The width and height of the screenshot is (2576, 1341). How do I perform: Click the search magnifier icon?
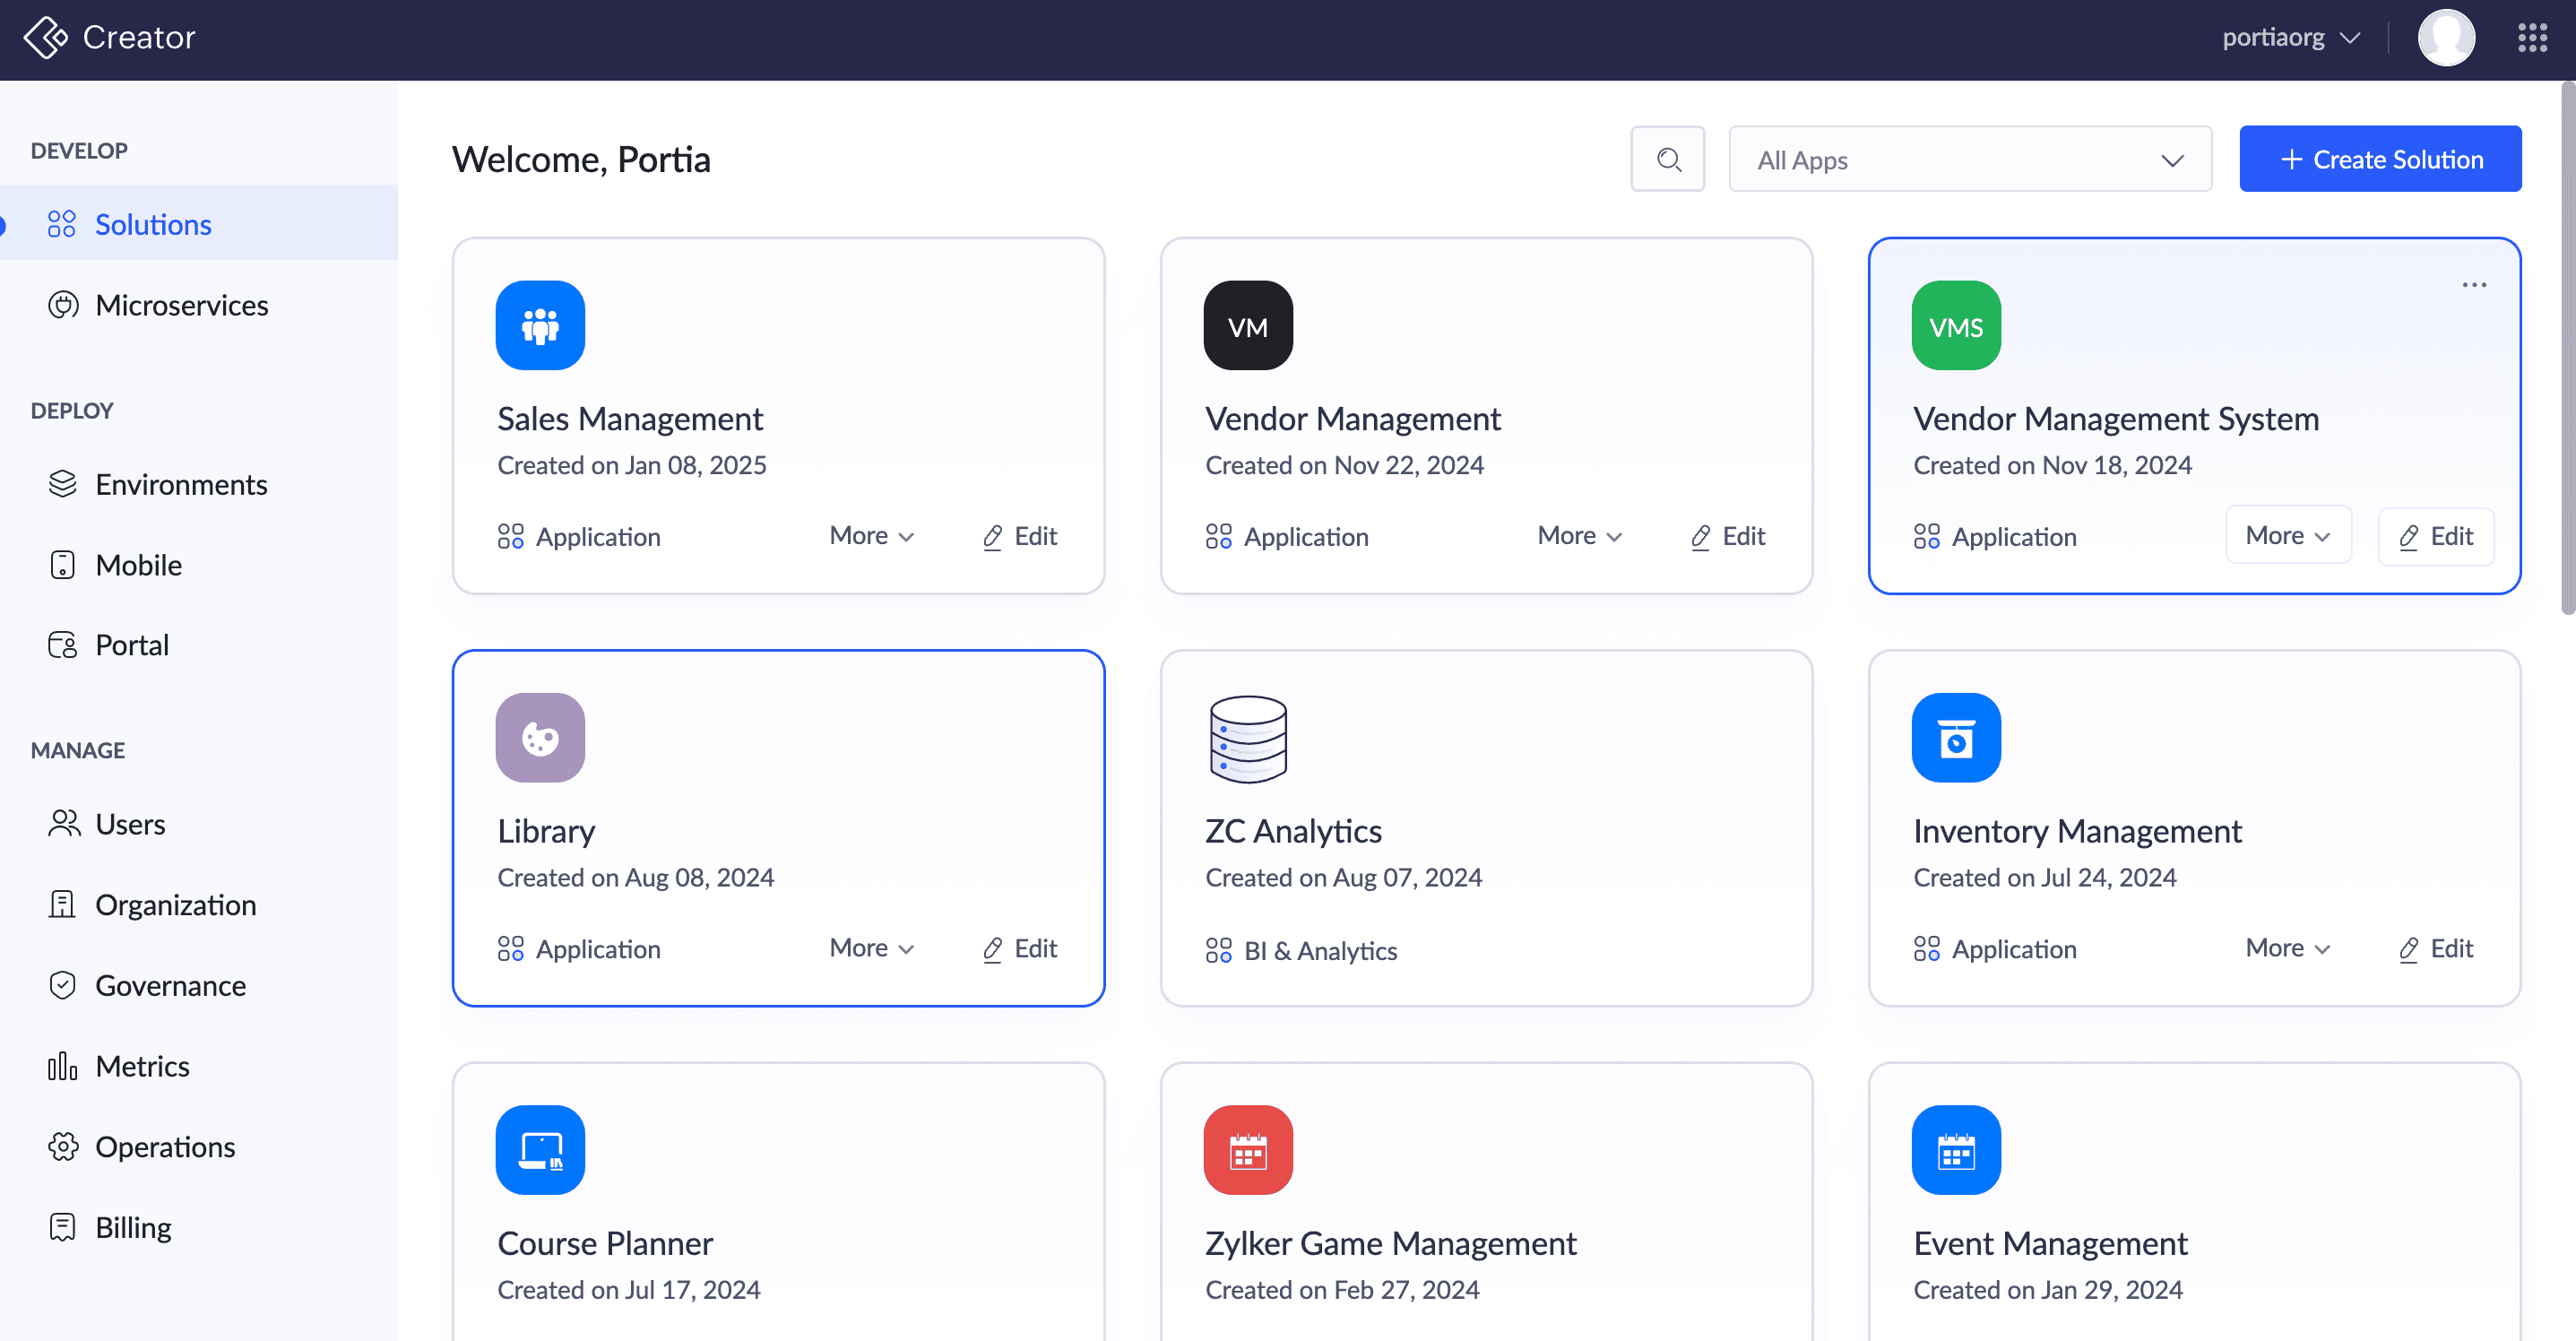coord(1667,159)
